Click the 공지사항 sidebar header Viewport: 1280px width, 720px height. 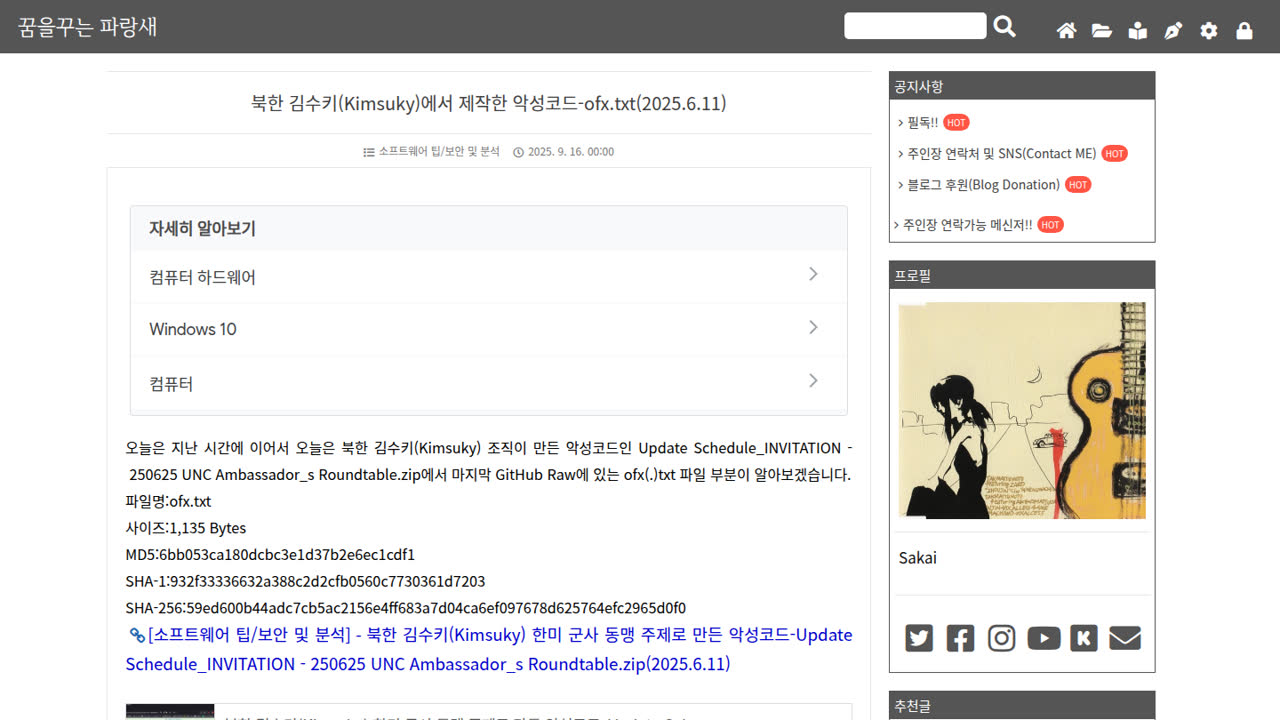click(1022, 86)
